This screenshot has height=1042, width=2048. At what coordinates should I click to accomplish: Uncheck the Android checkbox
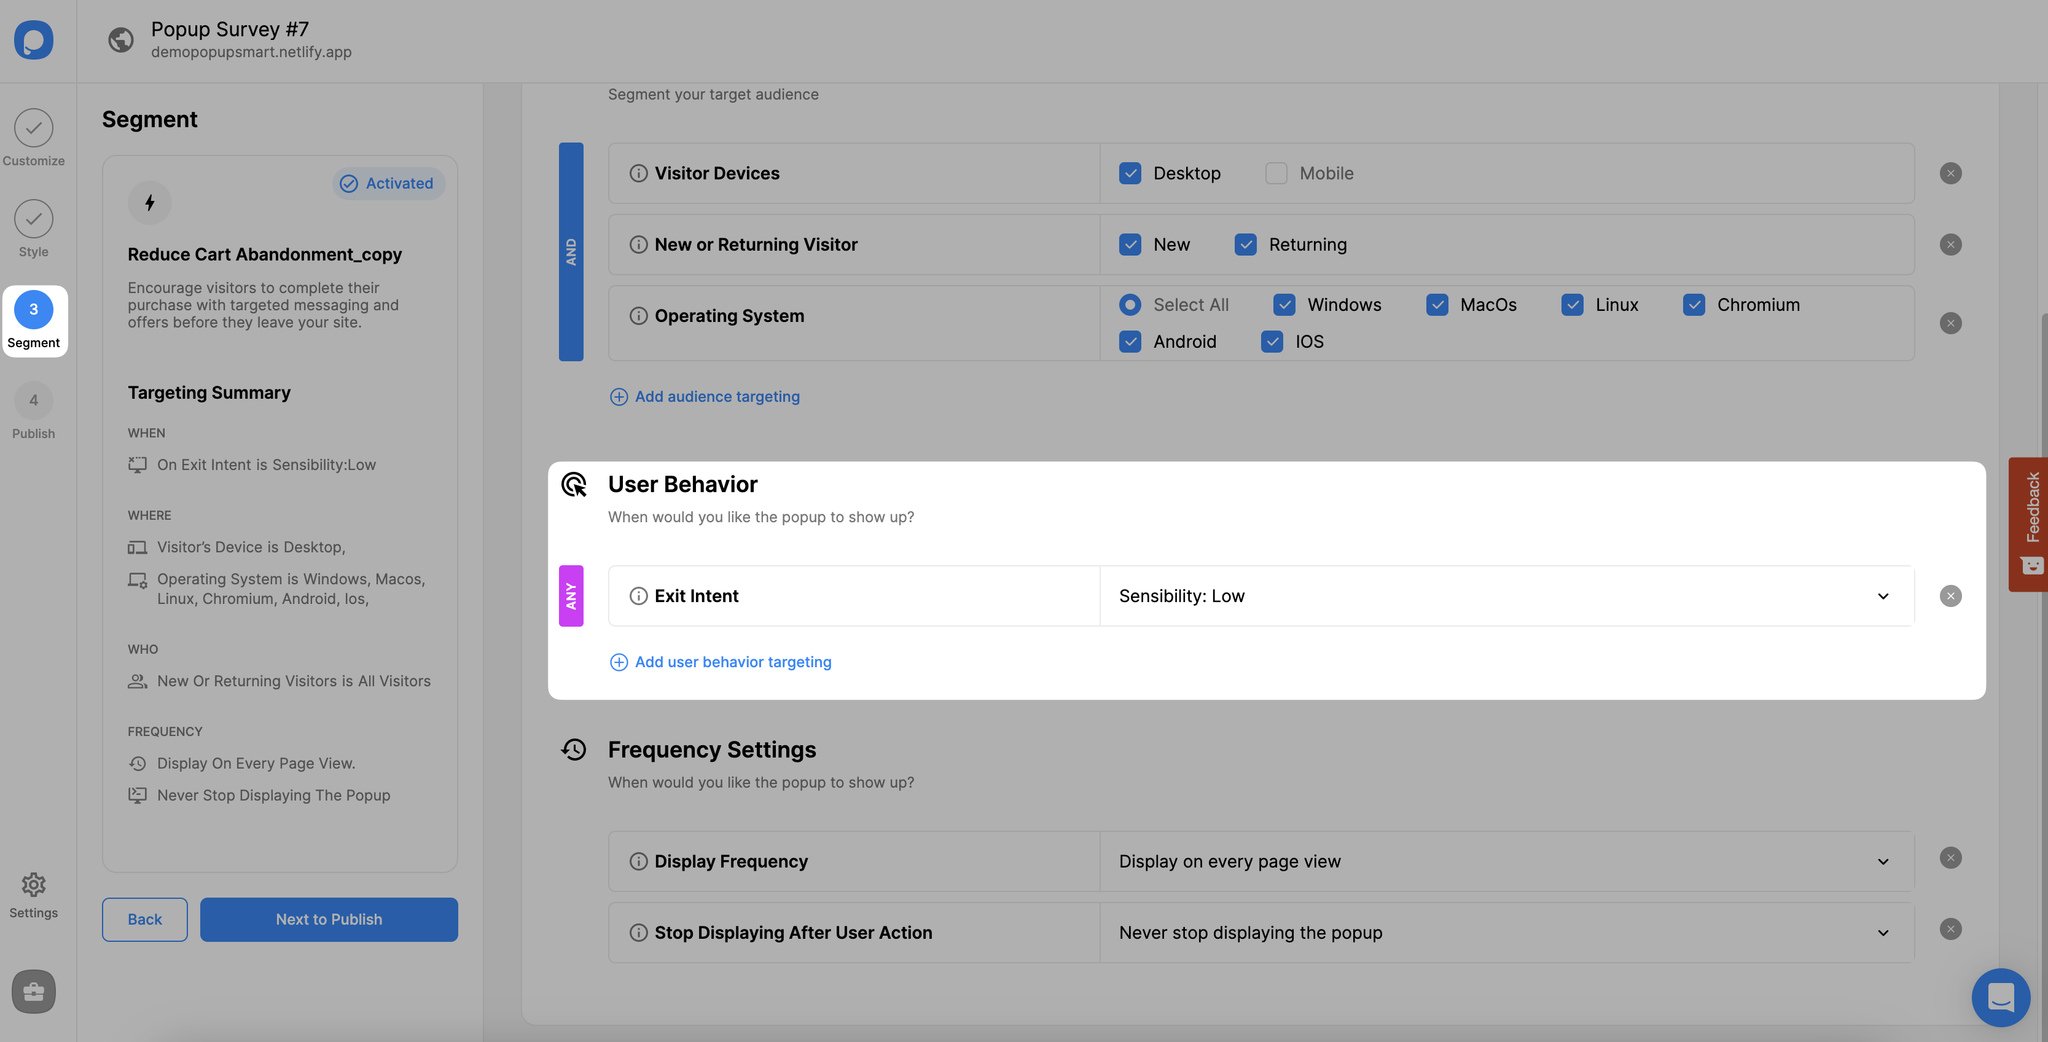[x=1130, y=341]
